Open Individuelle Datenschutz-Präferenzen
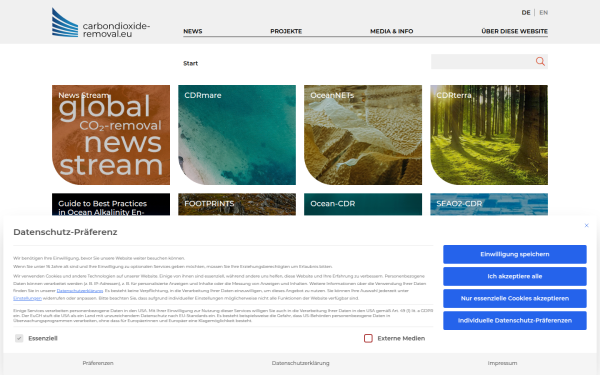Screen dimensions: 600x375 coord(515,321)
